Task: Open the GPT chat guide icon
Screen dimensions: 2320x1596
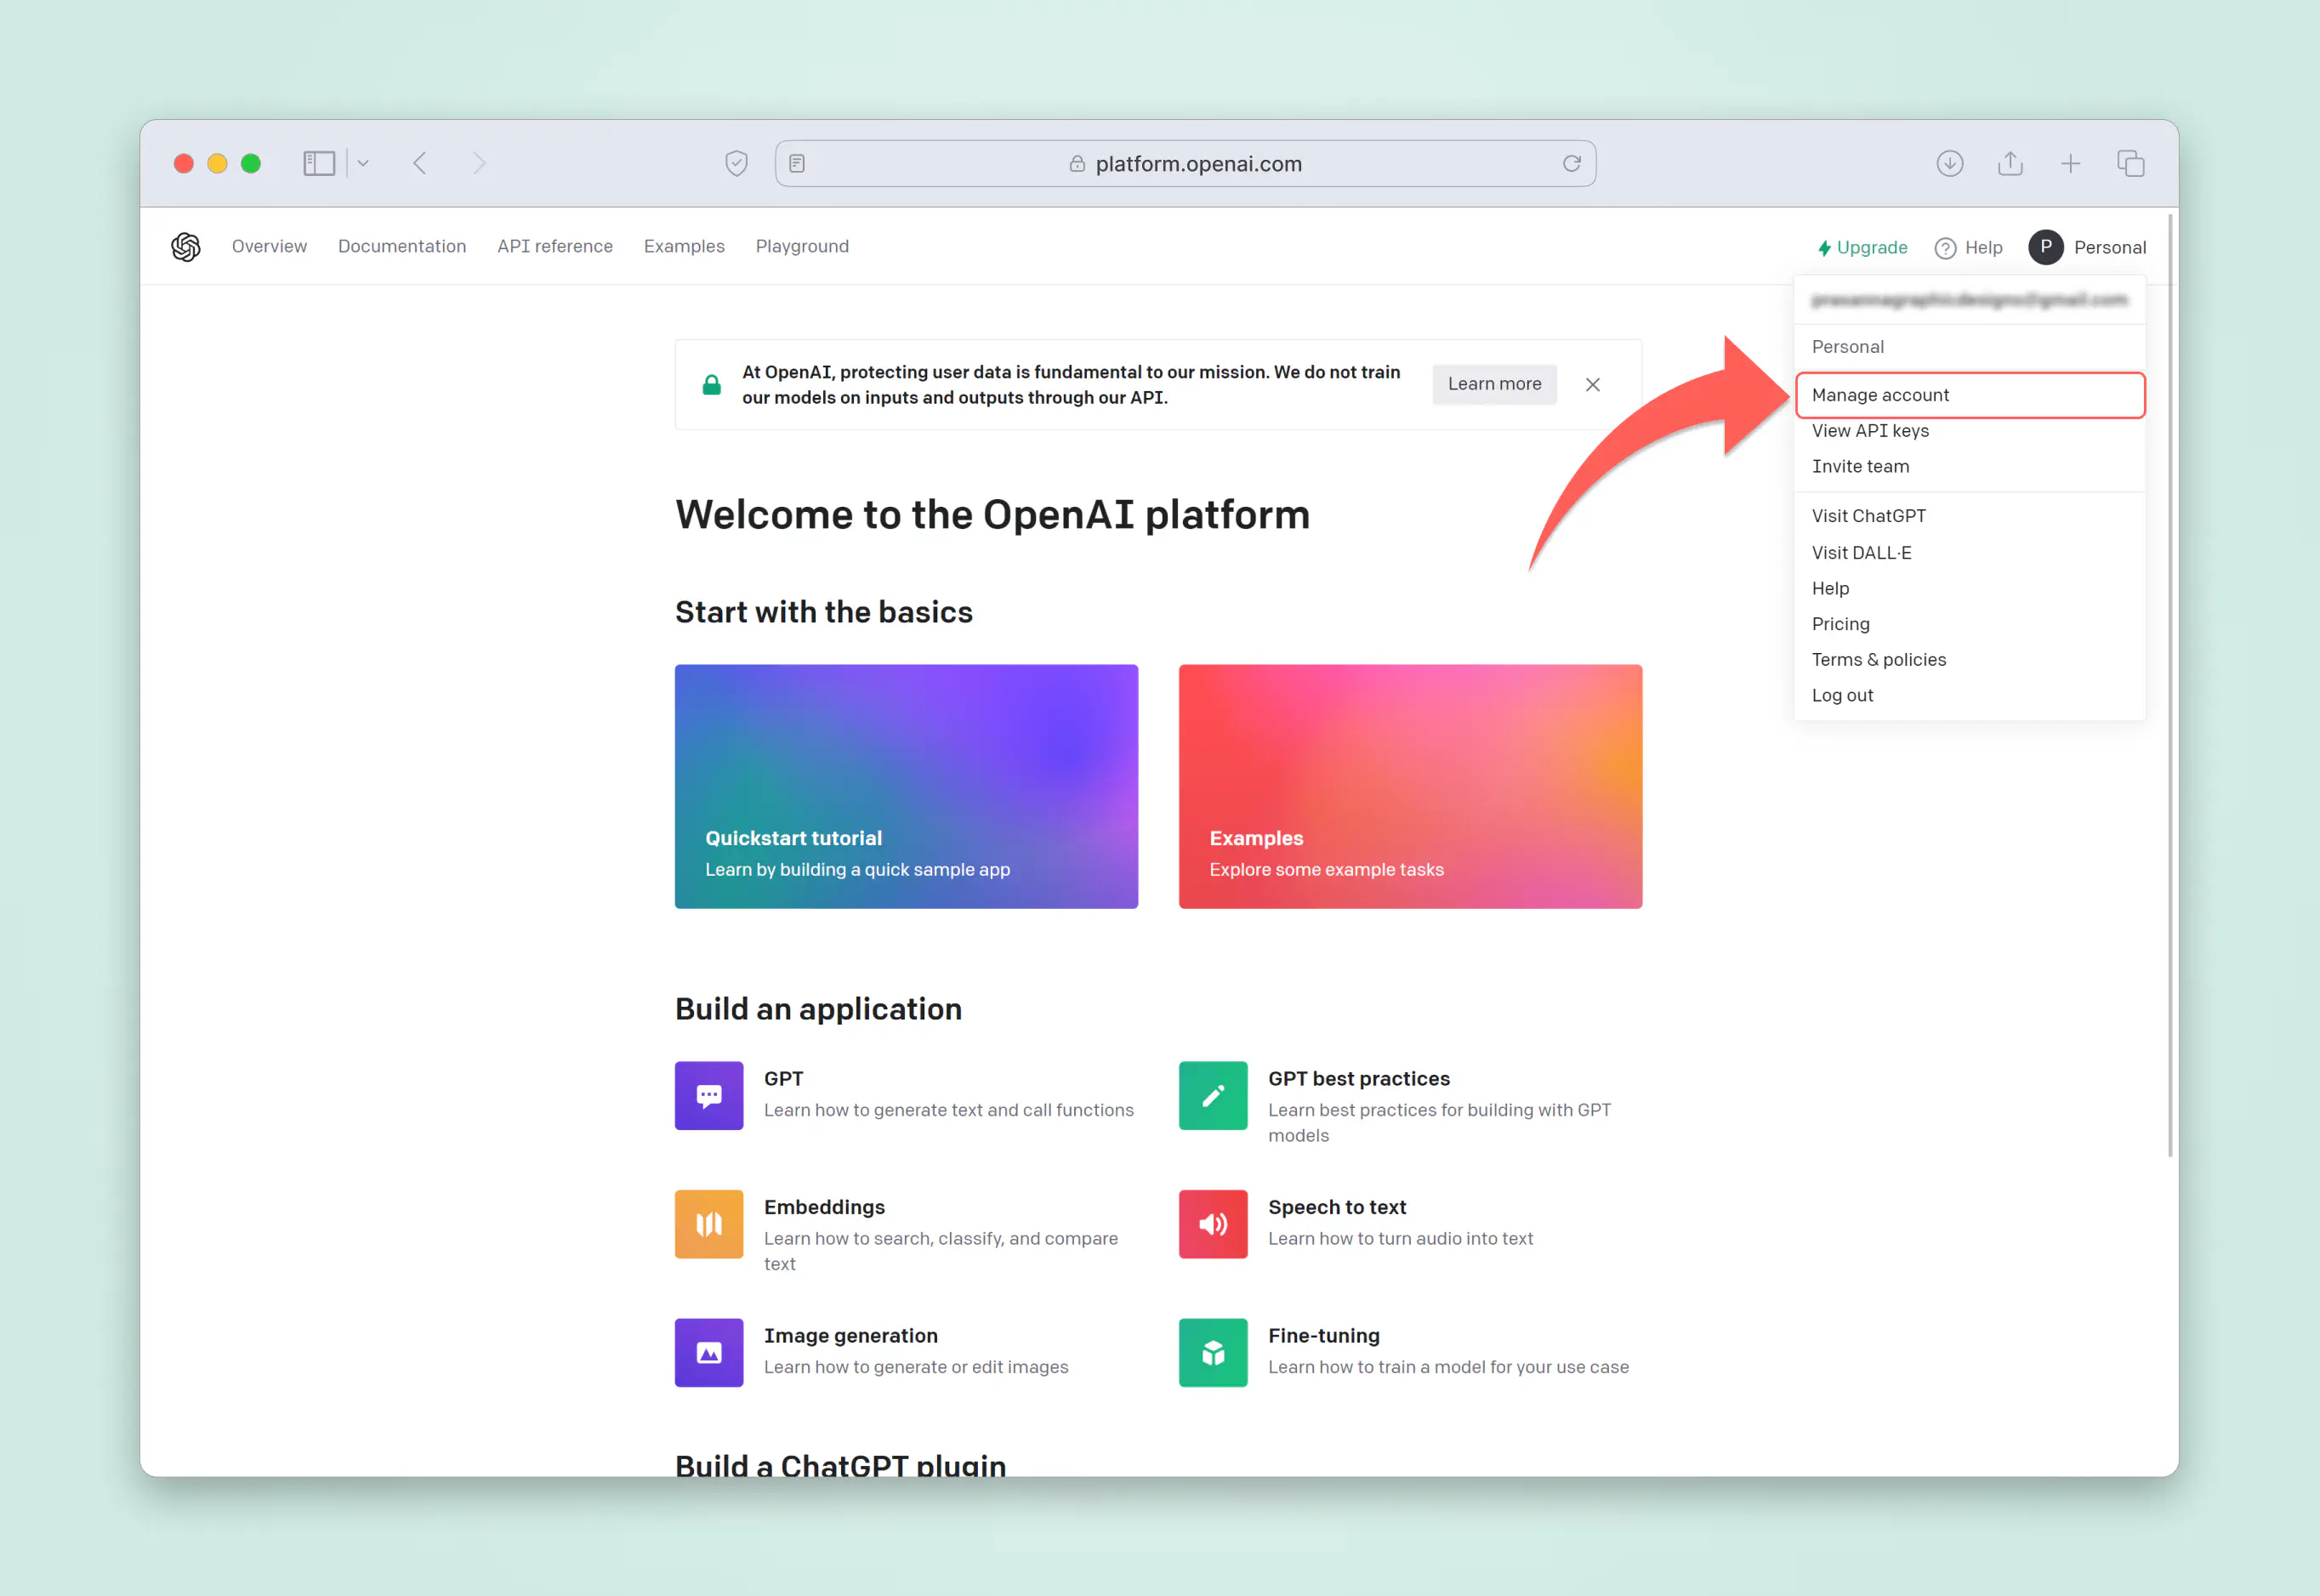Action: (709, 1095)
